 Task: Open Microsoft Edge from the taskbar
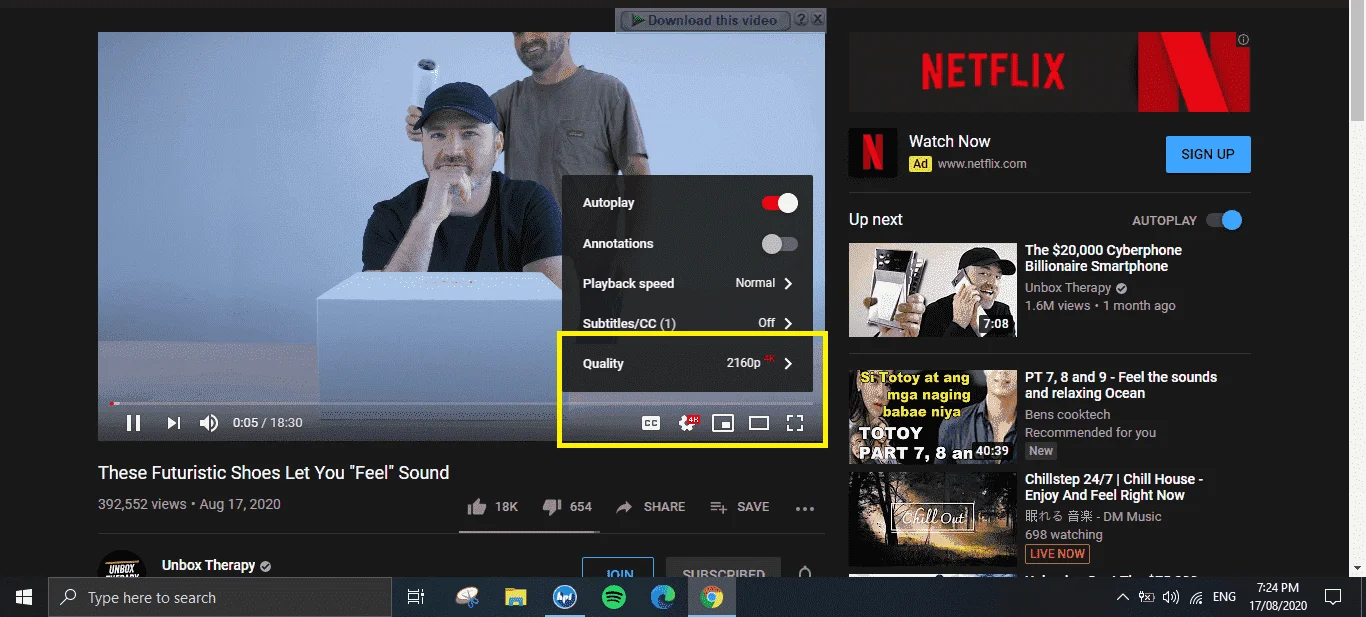pos(663,597)
